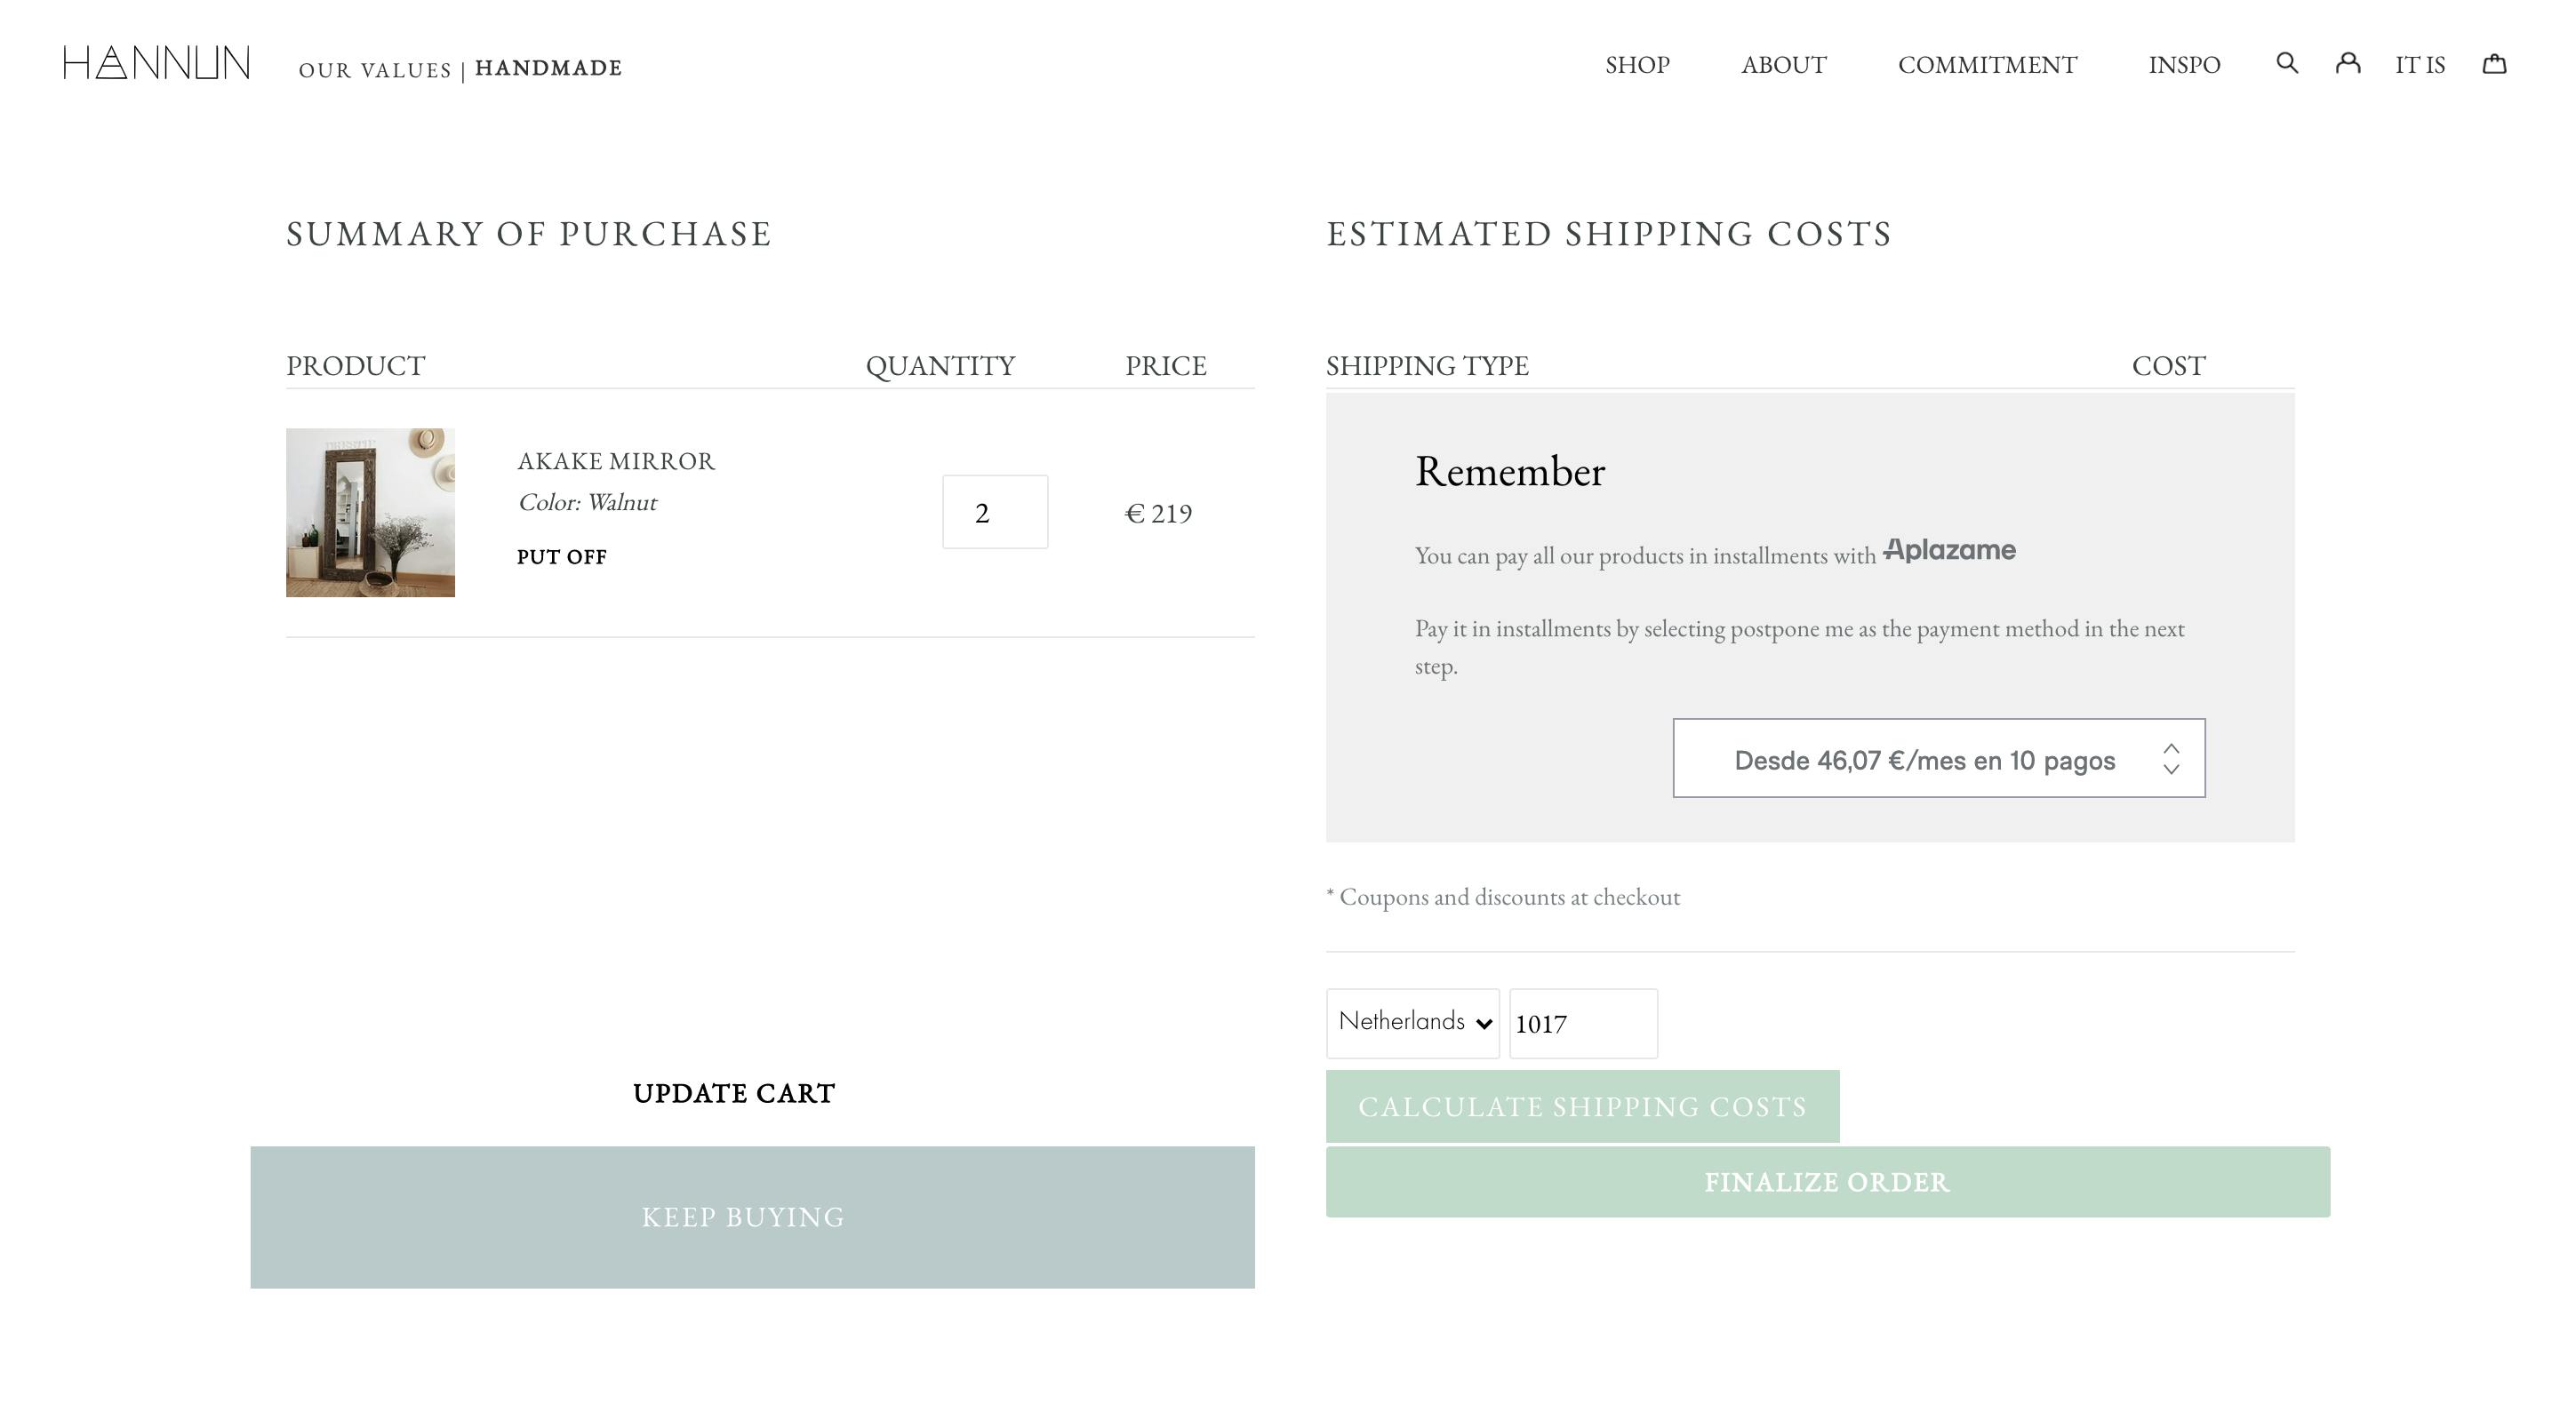2576x1413 pixels.
Task: Click Update Cart
Action: pos(734,1093)
